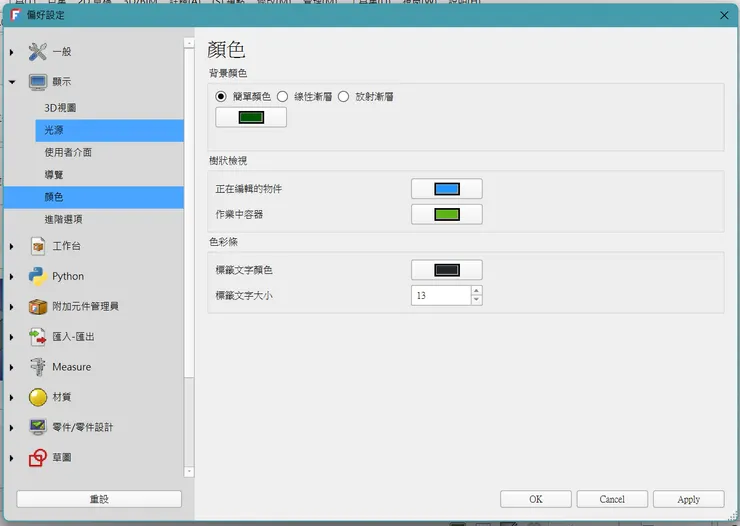Open the 光源 preferences page

click(x=109, y=130)
